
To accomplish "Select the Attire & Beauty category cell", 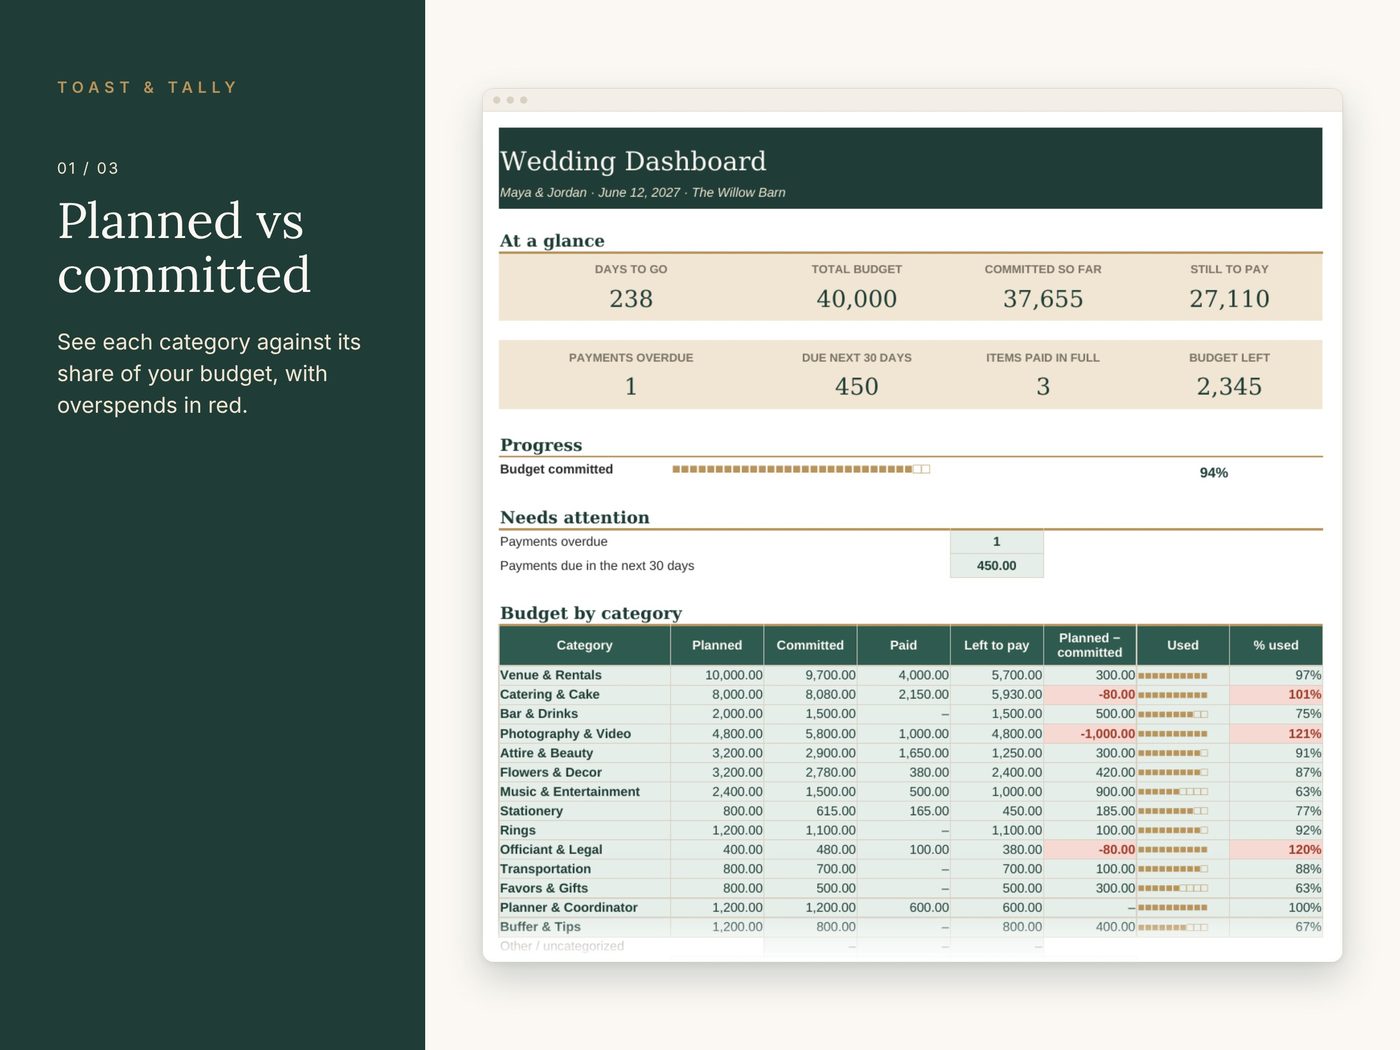I will click(585, 753).
